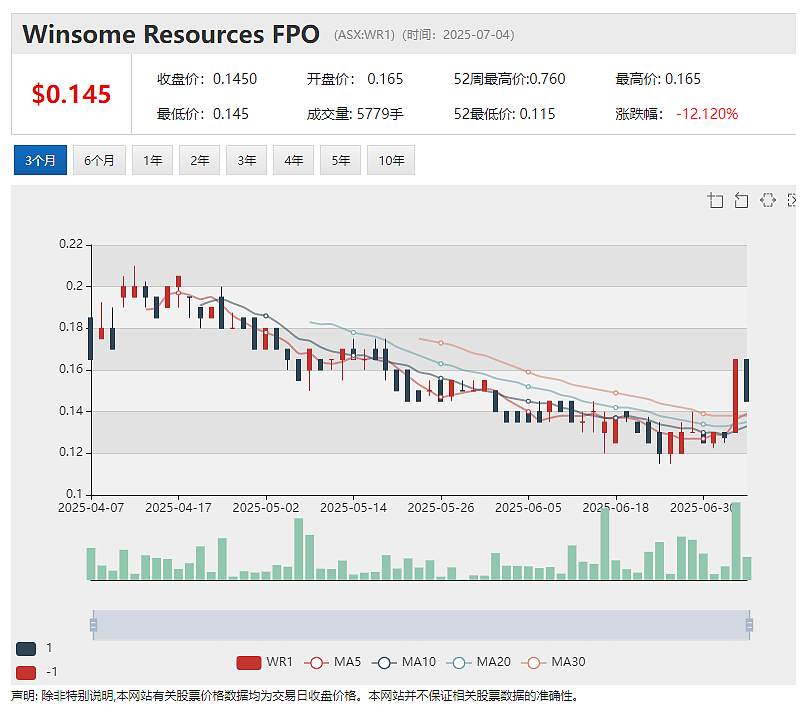Click the 2025-05-02 axis date label

tap(266, 508)
